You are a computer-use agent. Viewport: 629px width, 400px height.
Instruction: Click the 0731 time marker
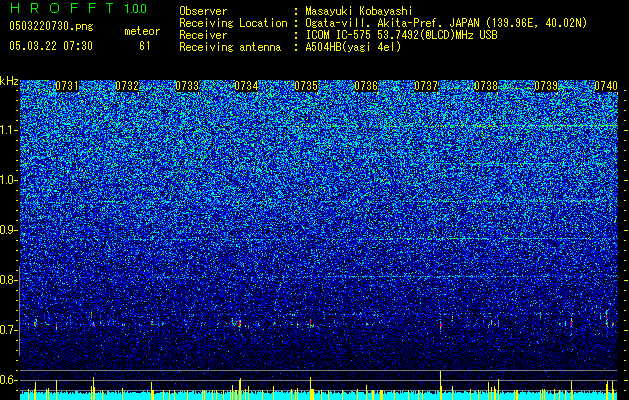coord(67,86)
